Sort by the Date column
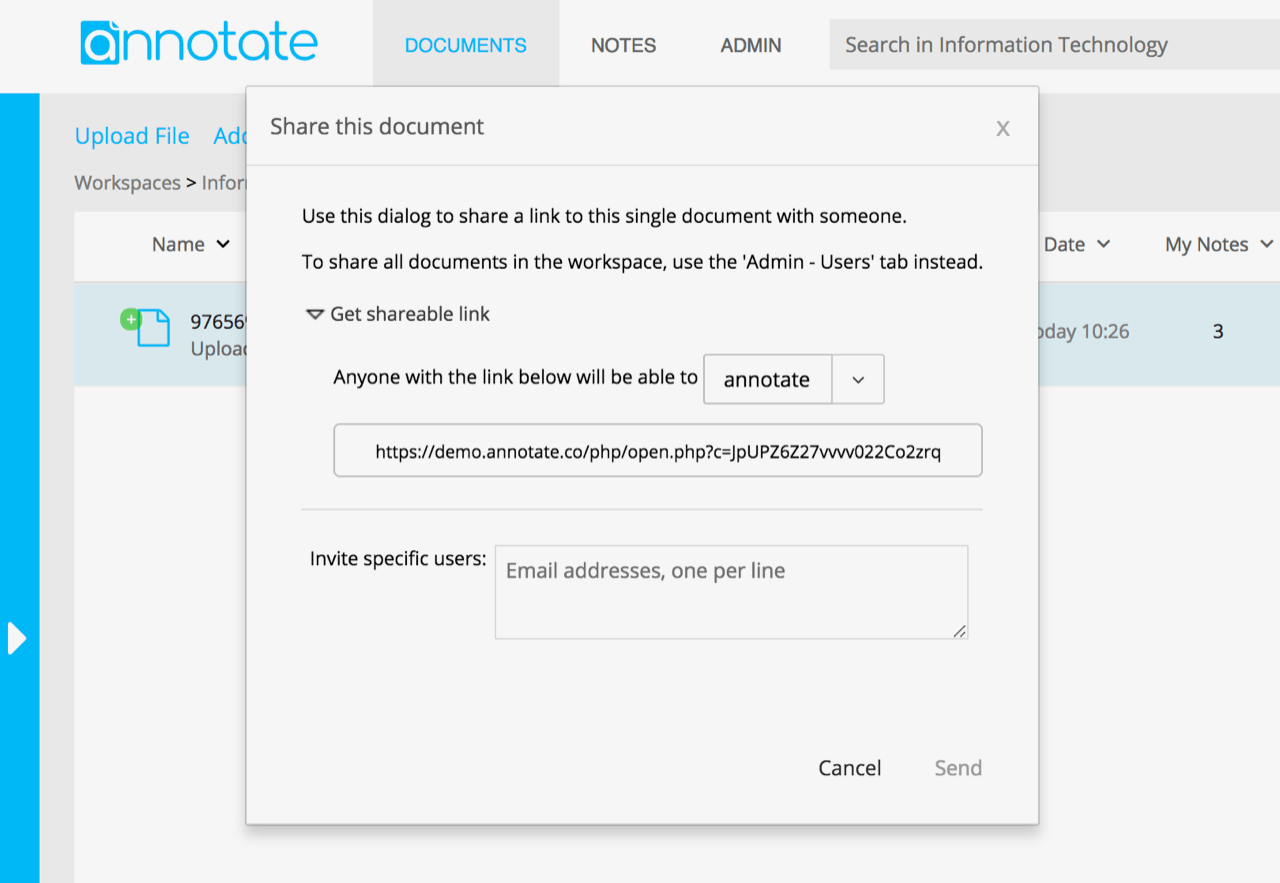 (x=1077, y=244)
